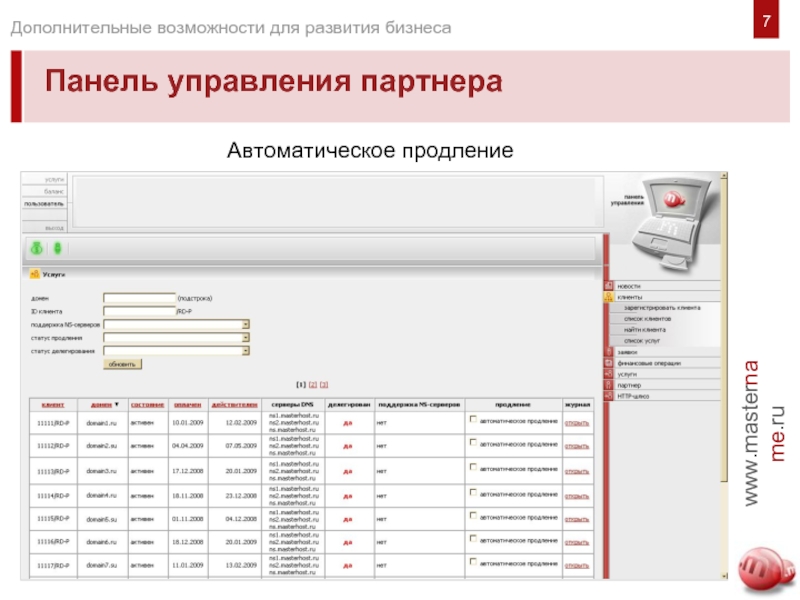Select the услуги icon in right sidebar
The height and width of the screenshot is (600, 800).
point(609,375)
